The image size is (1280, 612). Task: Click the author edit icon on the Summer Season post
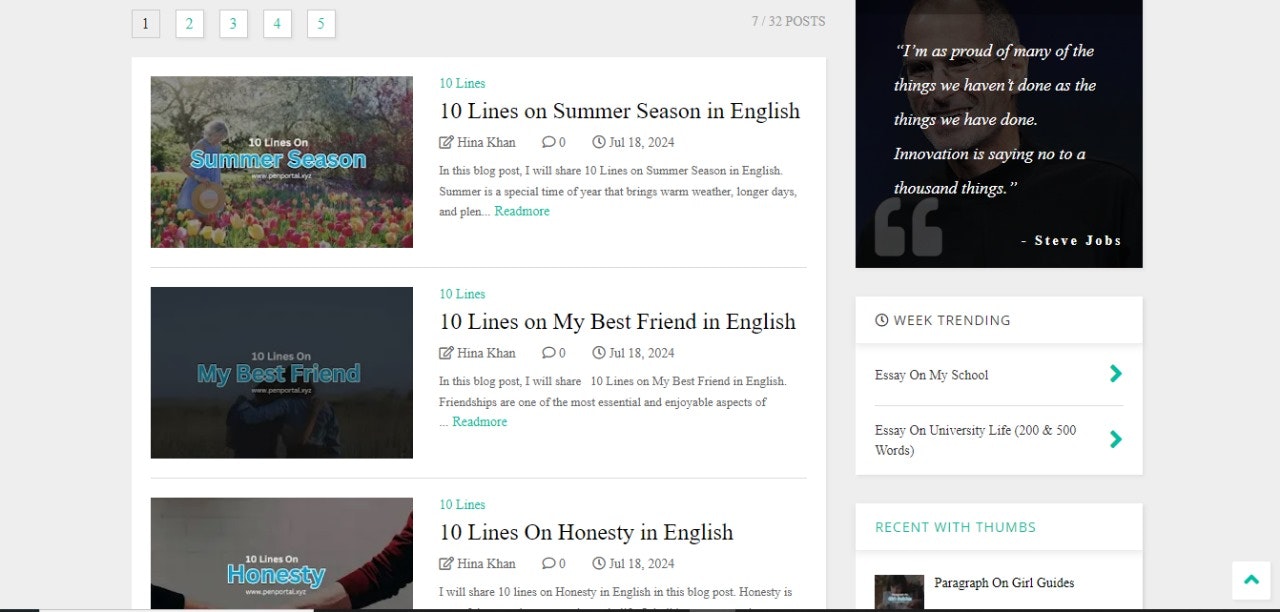click(446, 142)
